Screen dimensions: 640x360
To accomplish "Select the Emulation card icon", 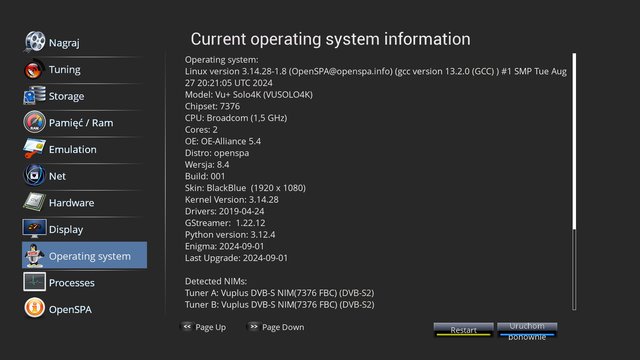I will [x=34, y=149].
